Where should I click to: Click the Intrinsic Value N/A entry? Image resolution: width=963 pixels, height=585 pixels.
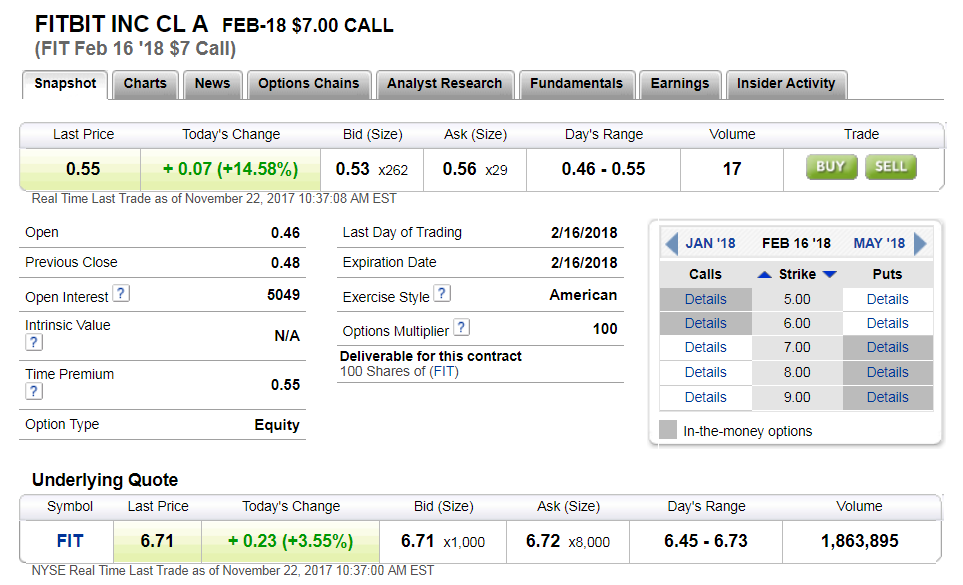coord(286,336)
